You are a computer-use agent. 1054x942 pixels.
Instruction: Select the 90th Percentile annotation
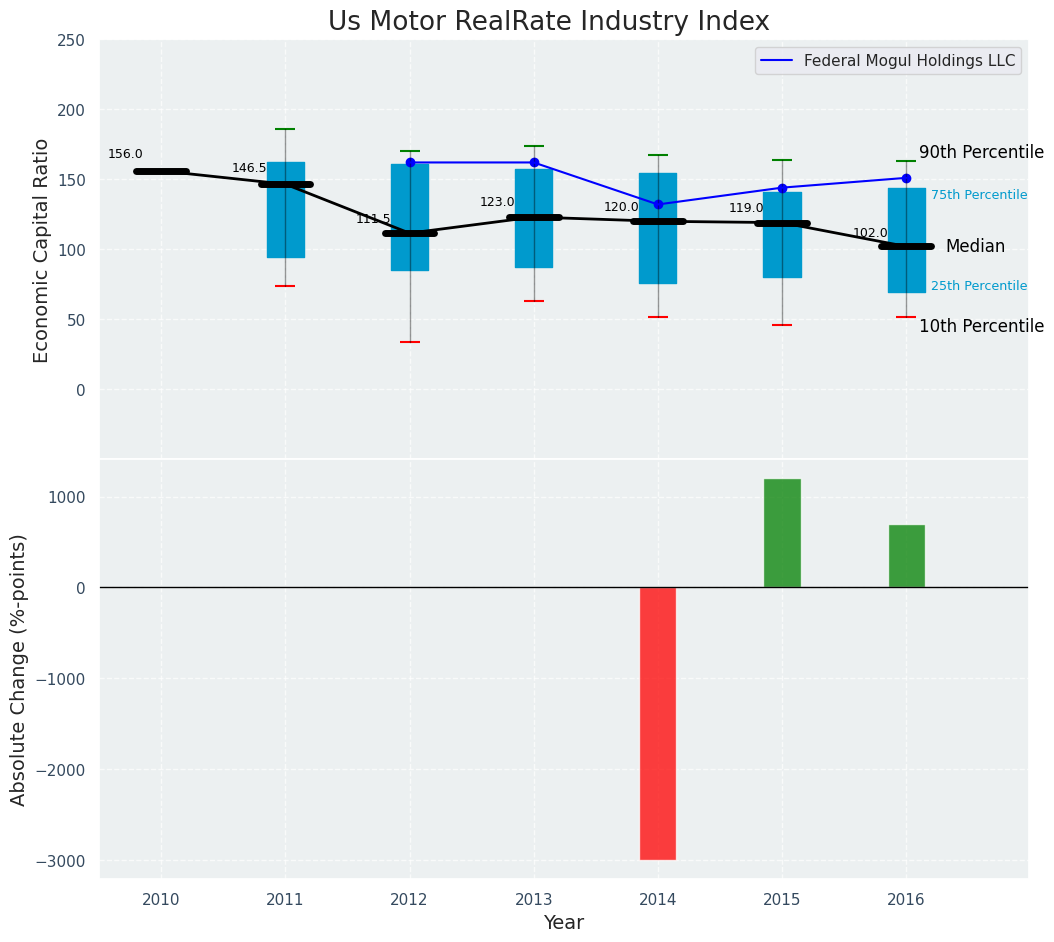(981, 152)
